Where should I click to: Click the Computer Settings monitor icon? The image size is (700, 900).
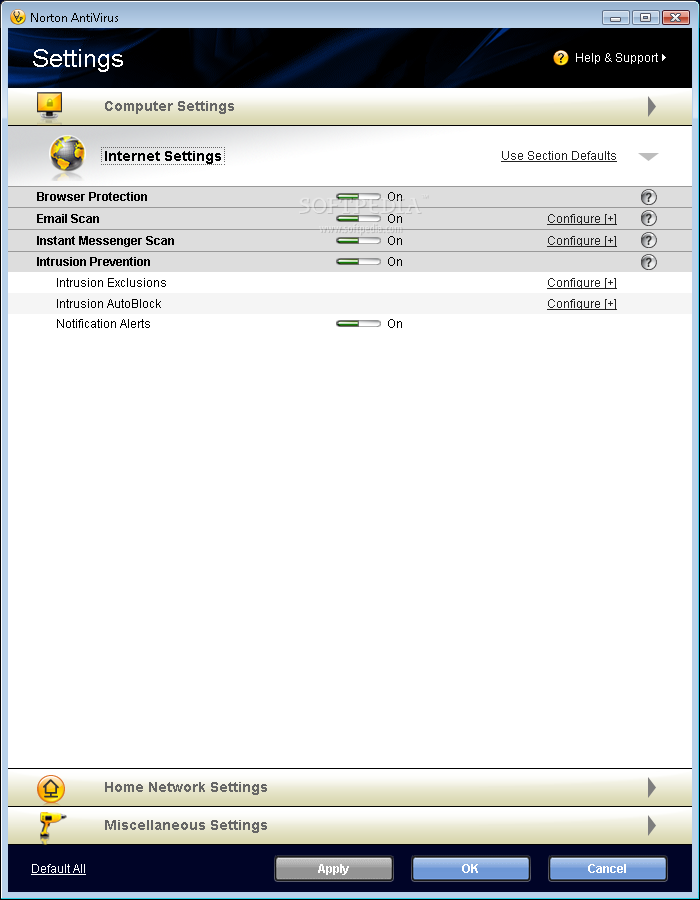[x=49, y=106]
